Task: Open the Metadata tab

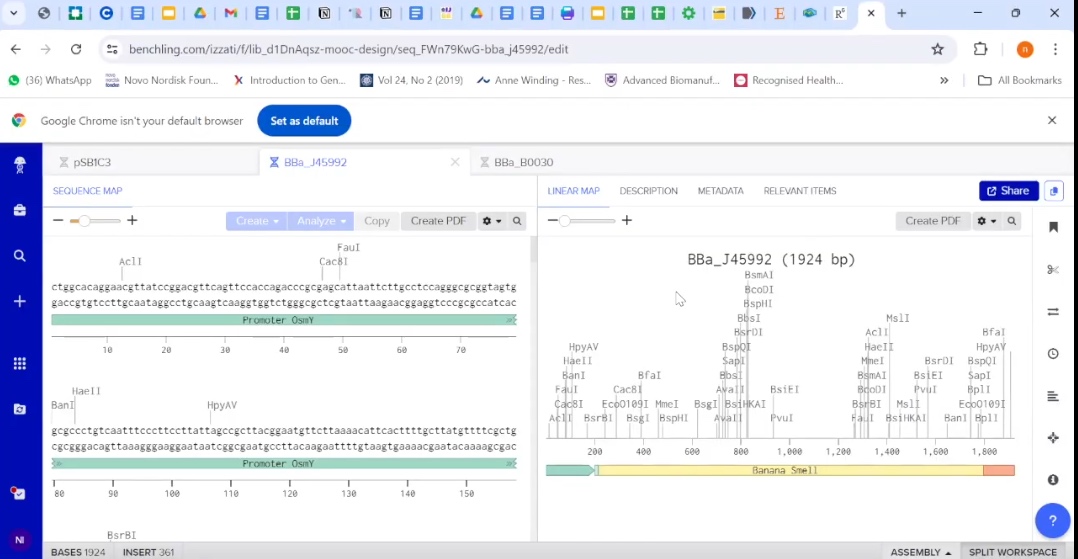Action: point(720,191)
